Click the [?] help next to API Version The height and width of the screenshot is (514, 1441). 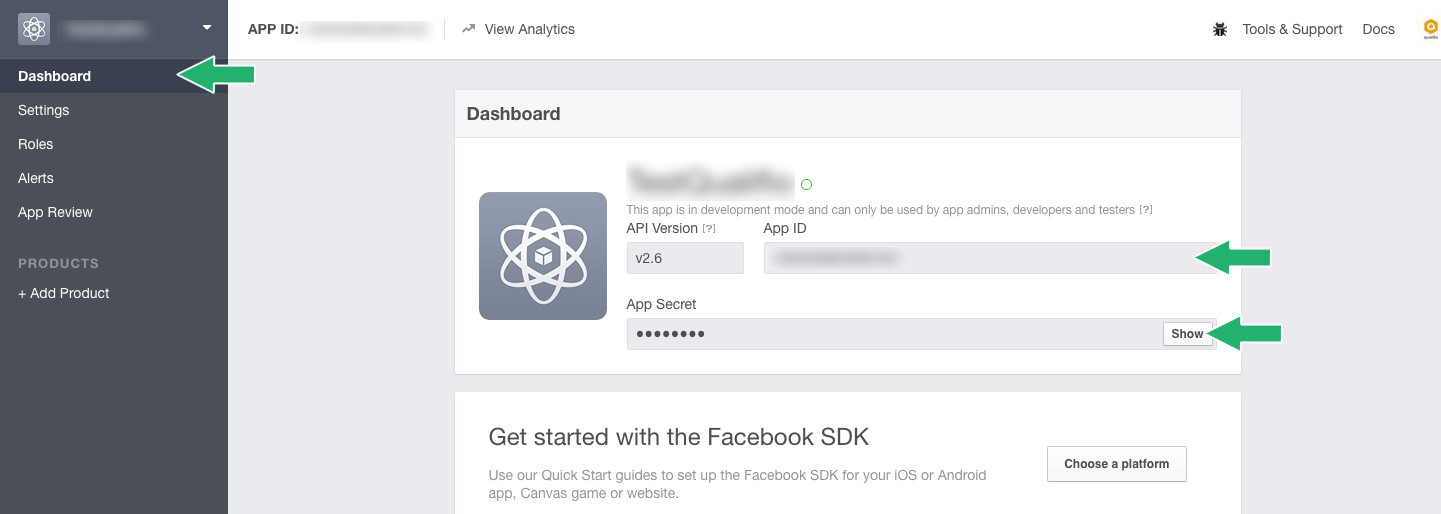pyautogui.click(x=709, y=229)
